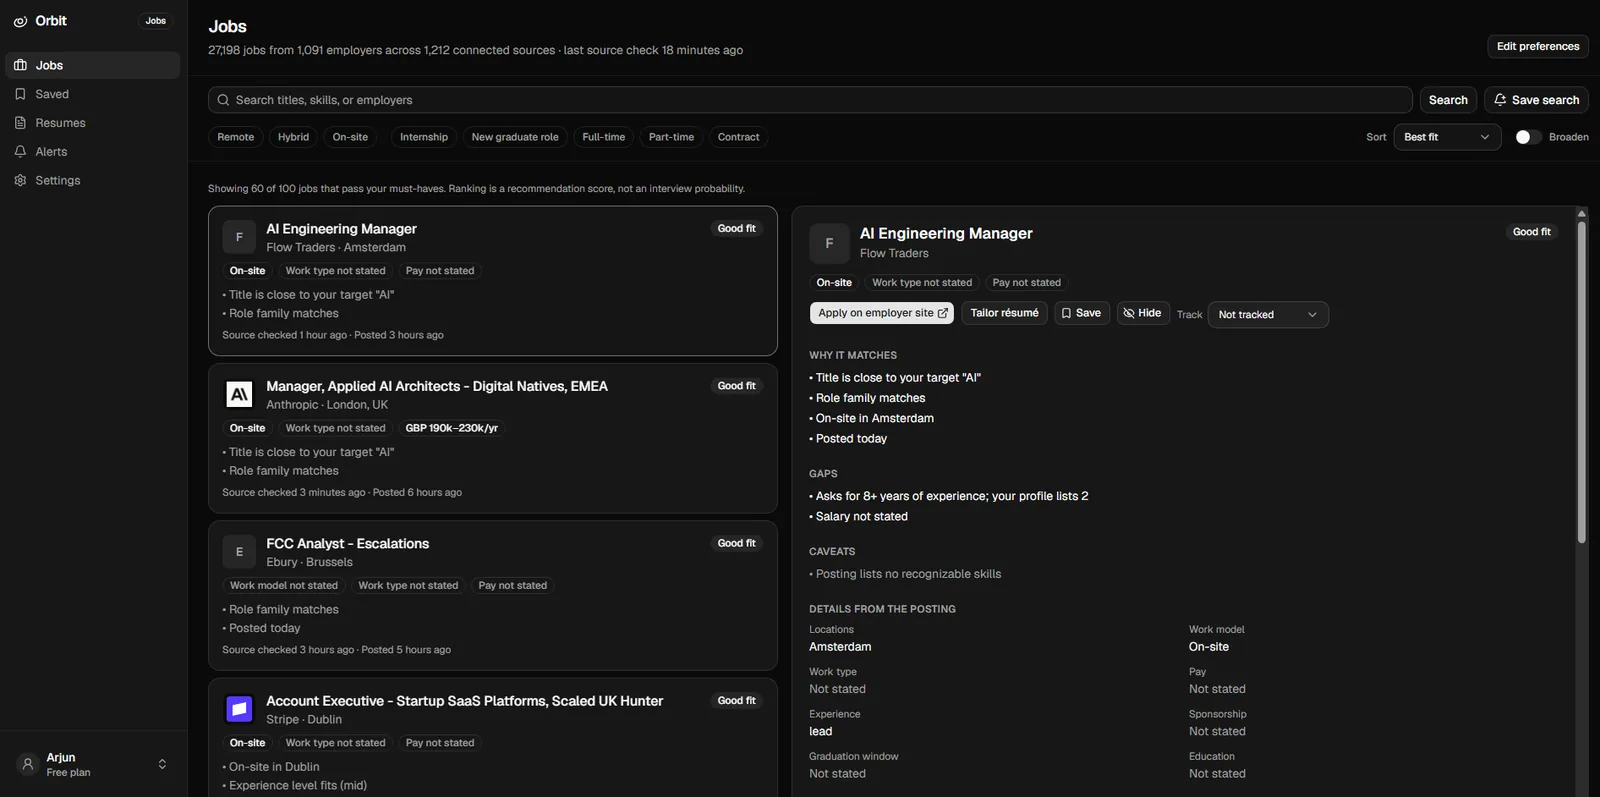Open the Settings sidebar item
Viewport: 1600px width, 797px height.
pyautogui.click(x=93, y=181)
